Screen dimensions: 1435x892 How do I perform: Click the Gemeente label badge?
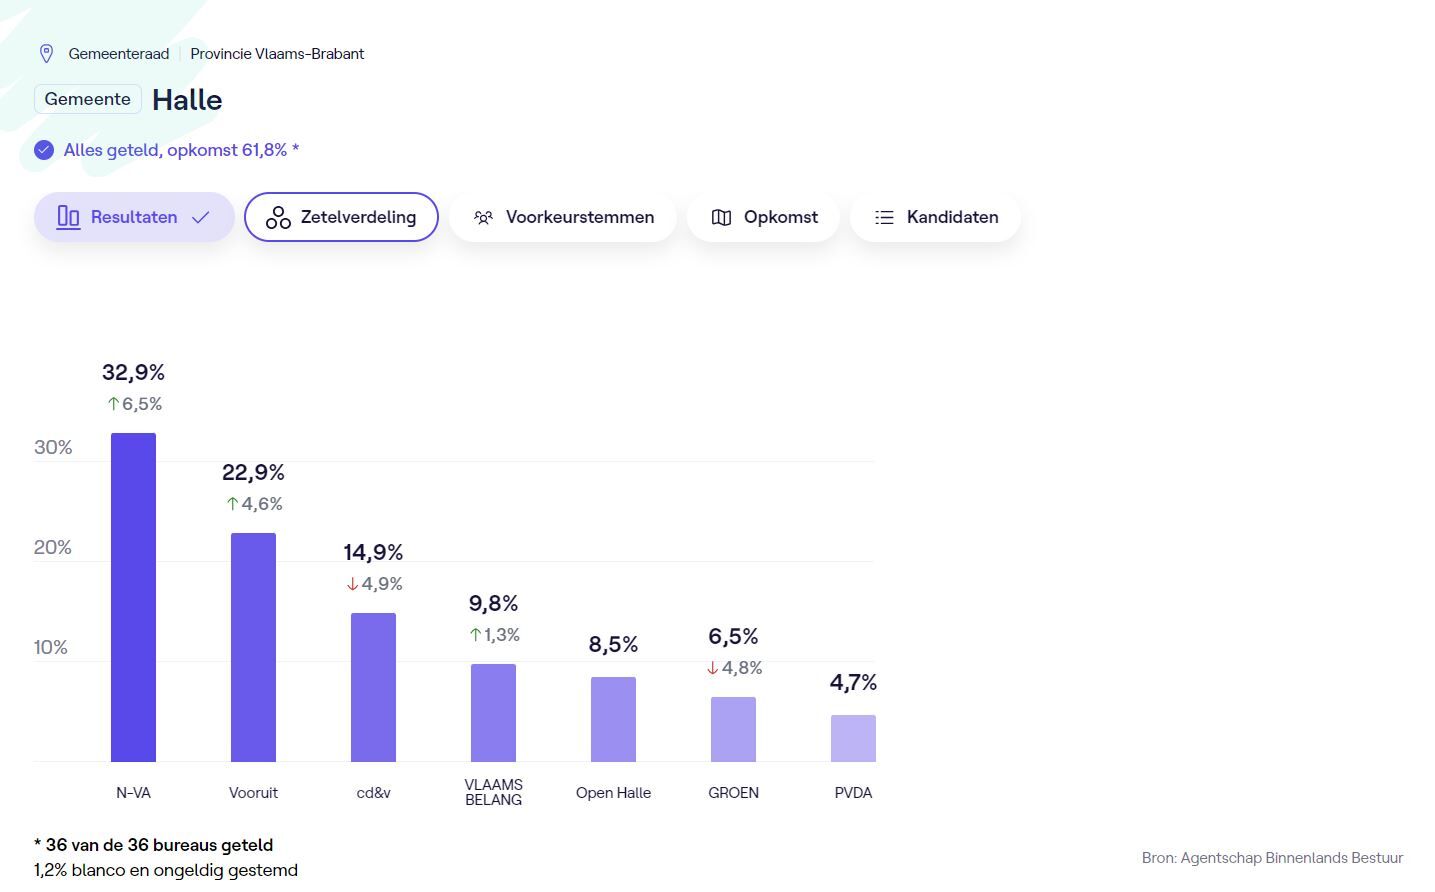[88, 99]
